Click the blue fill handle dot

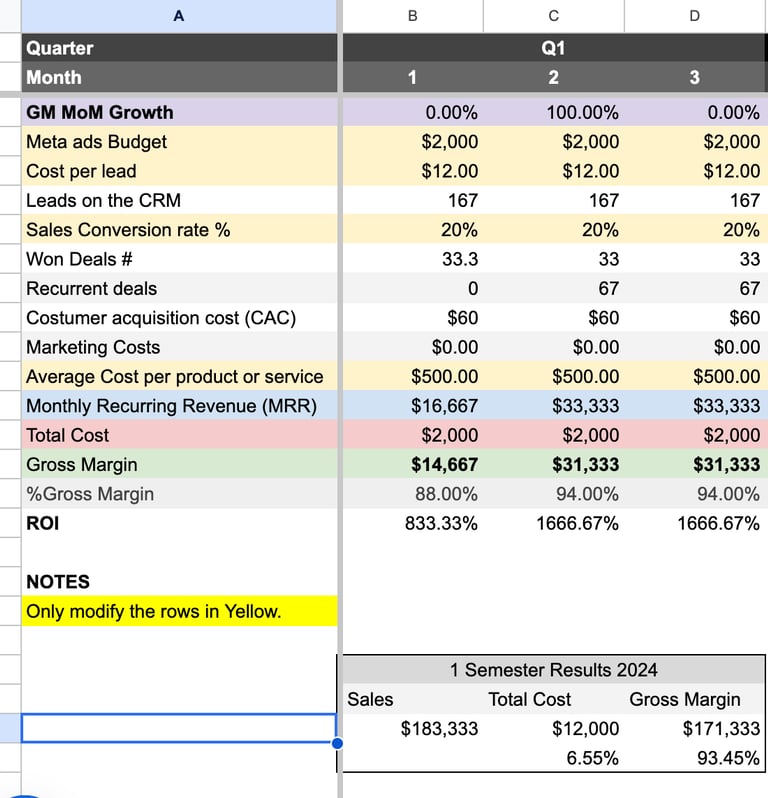tap(337, 743)
